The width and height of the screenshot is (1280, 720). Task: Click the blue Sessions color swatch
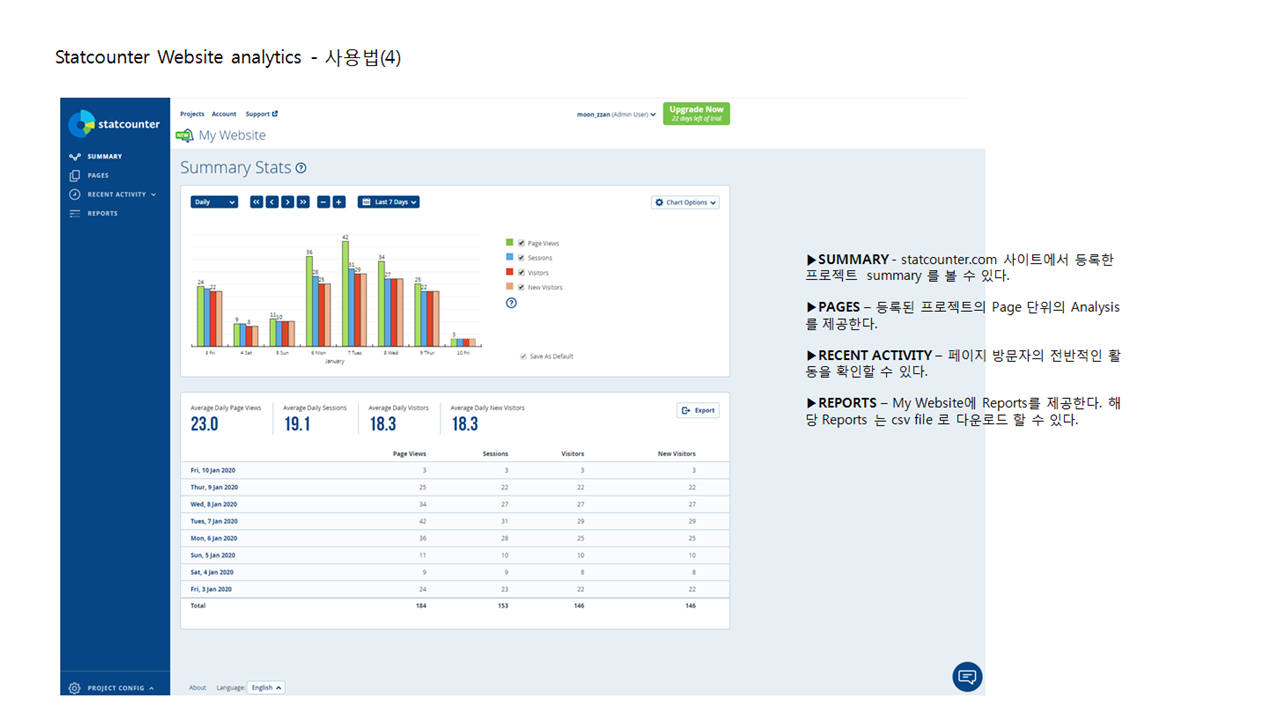coord(509,258)
